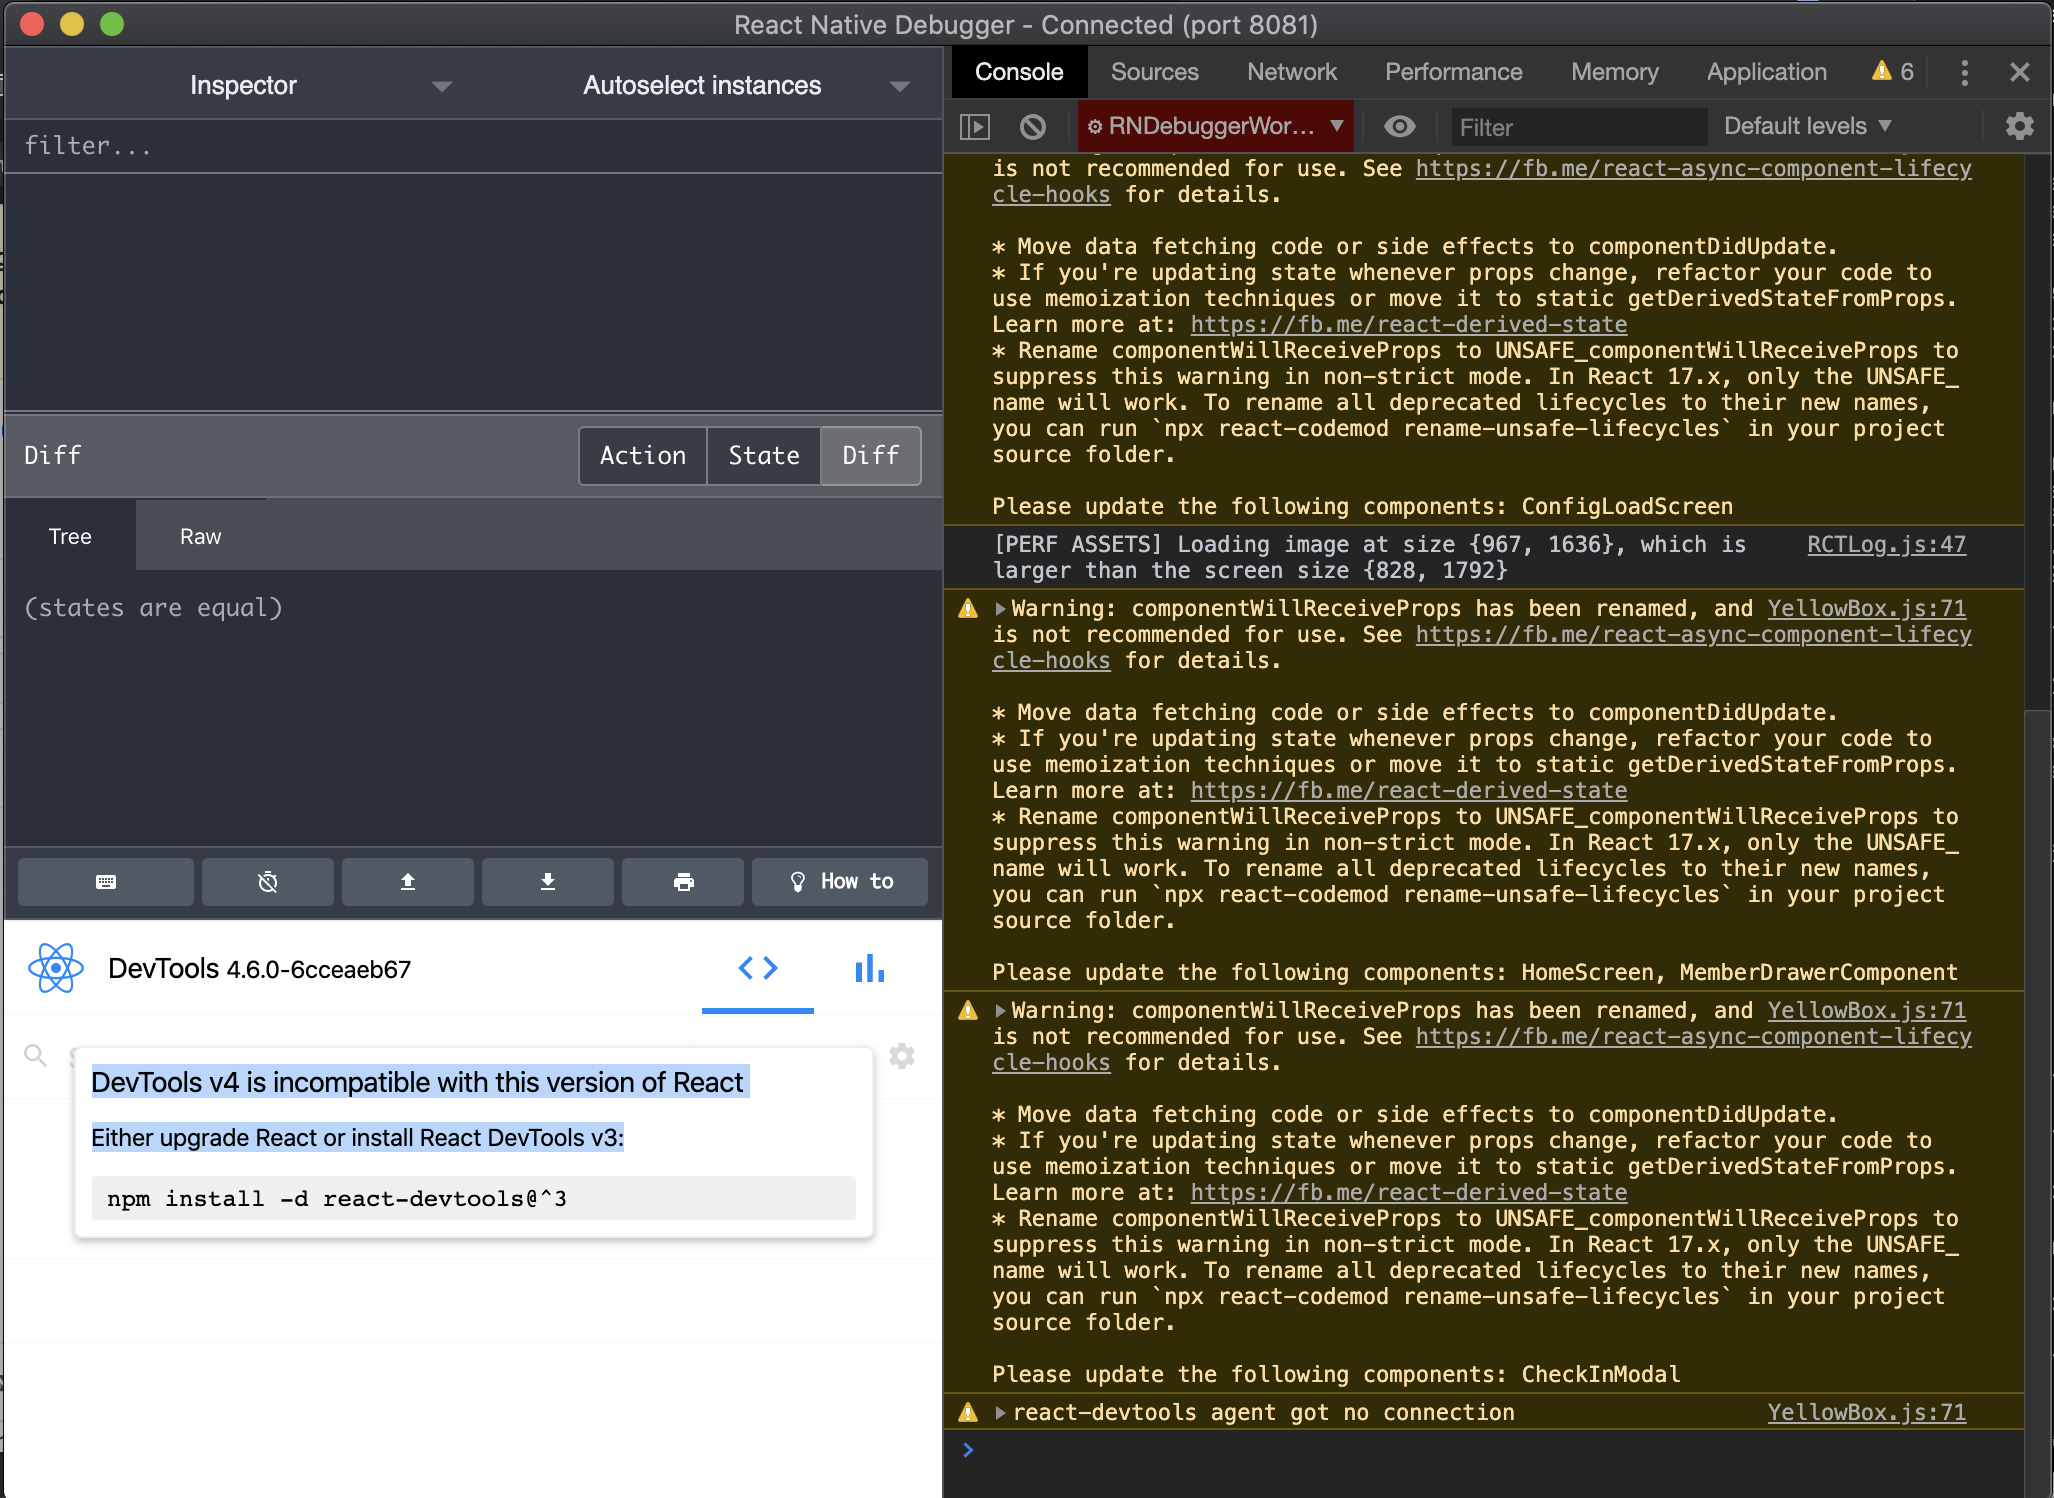This screenshot has height=1498, width=2054.
Task: Click 'DevTools v4 is incompatible' heading
Action: point(418,1082)
